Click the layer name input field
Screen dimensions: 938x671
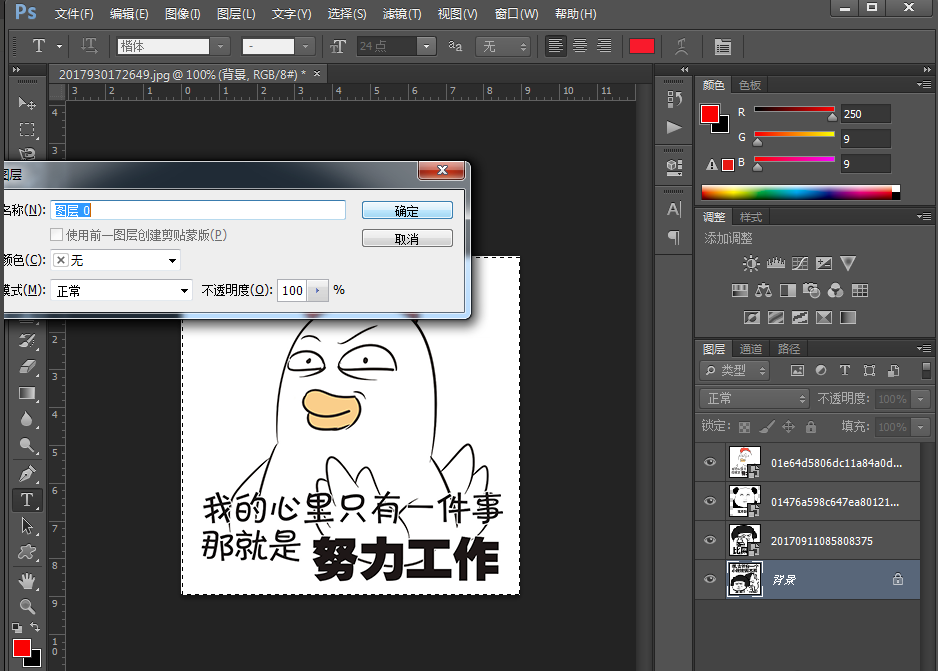[198, 210]
